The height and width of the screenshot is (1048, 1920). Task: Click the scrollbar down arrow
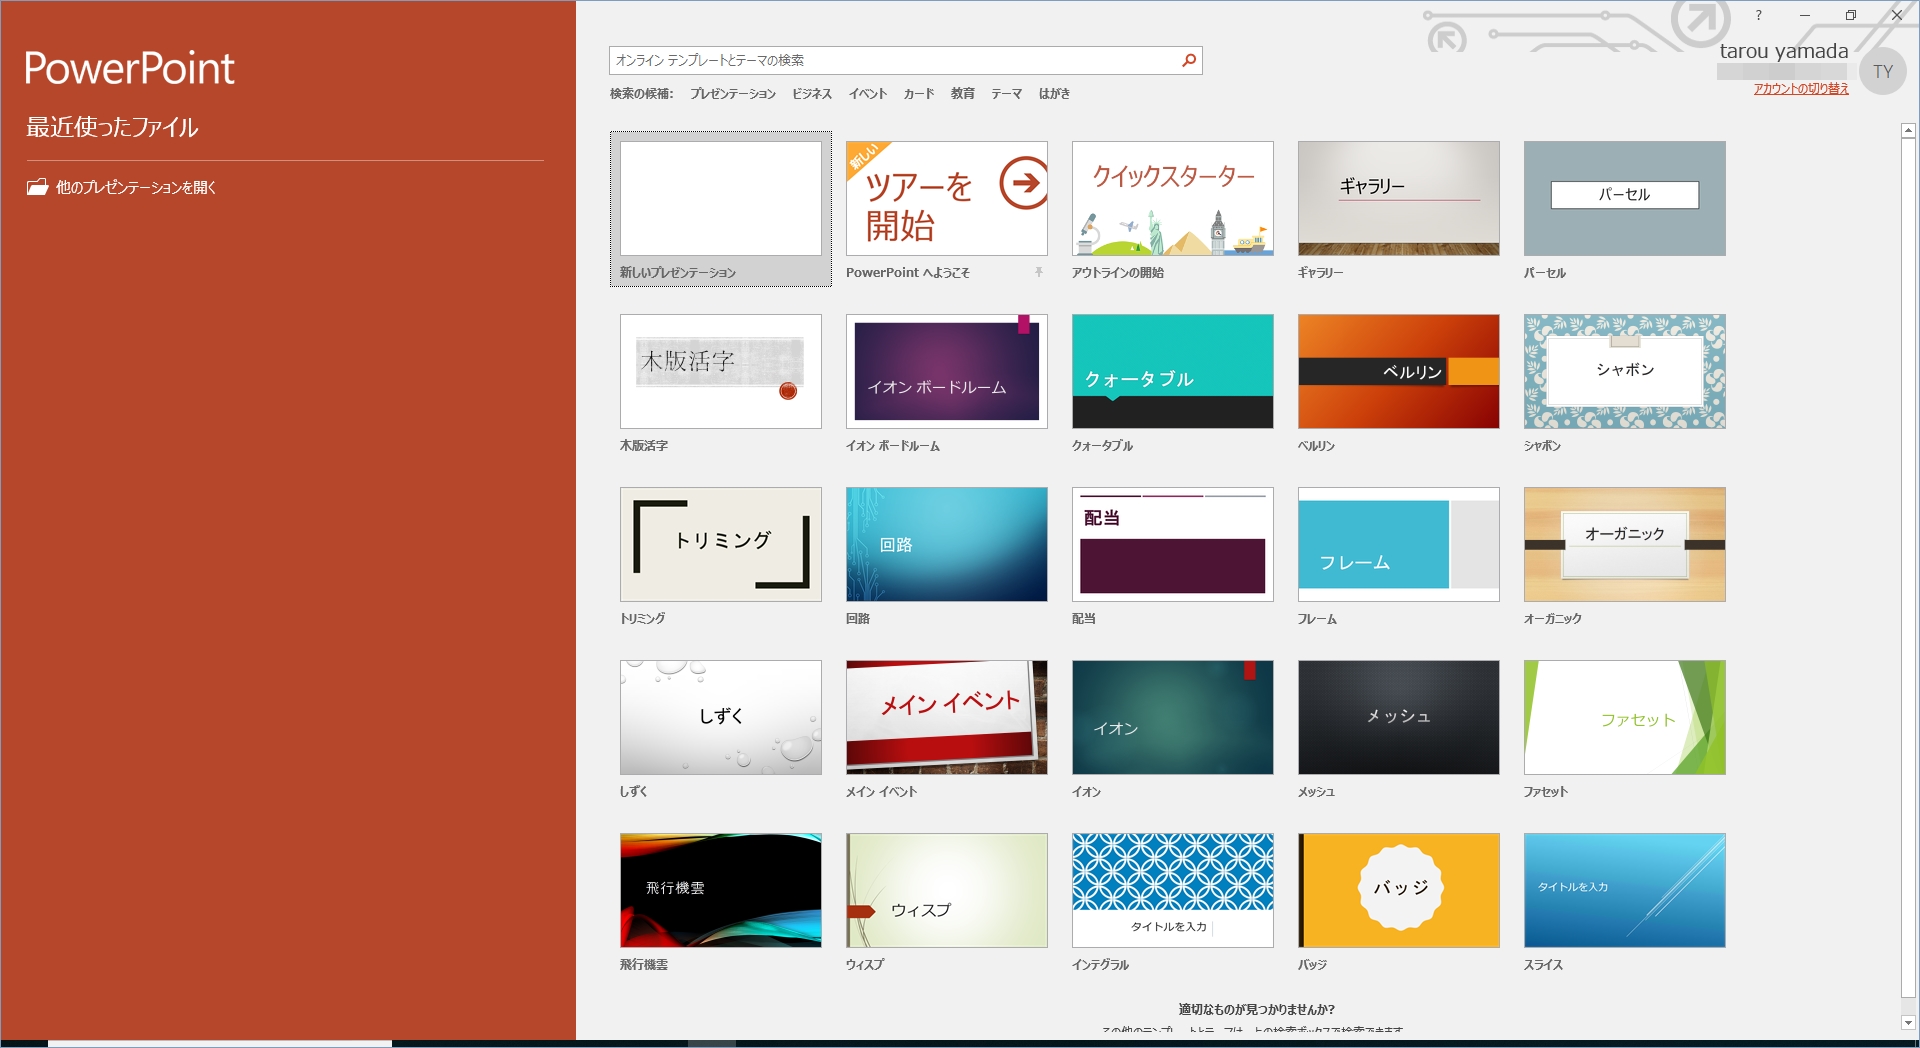(x=1908, y=1023)
